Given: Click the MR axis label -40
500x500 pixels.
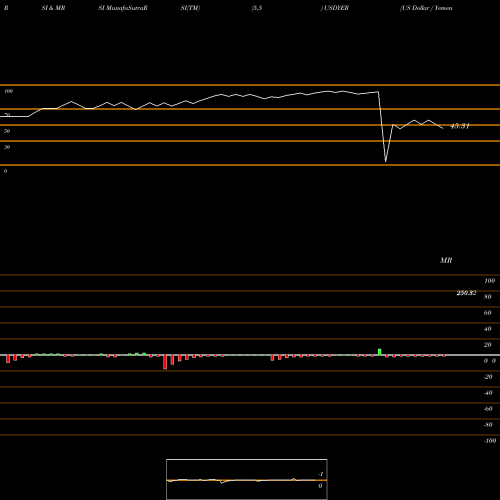Looking at the screenshot, I should pos(488,393).
